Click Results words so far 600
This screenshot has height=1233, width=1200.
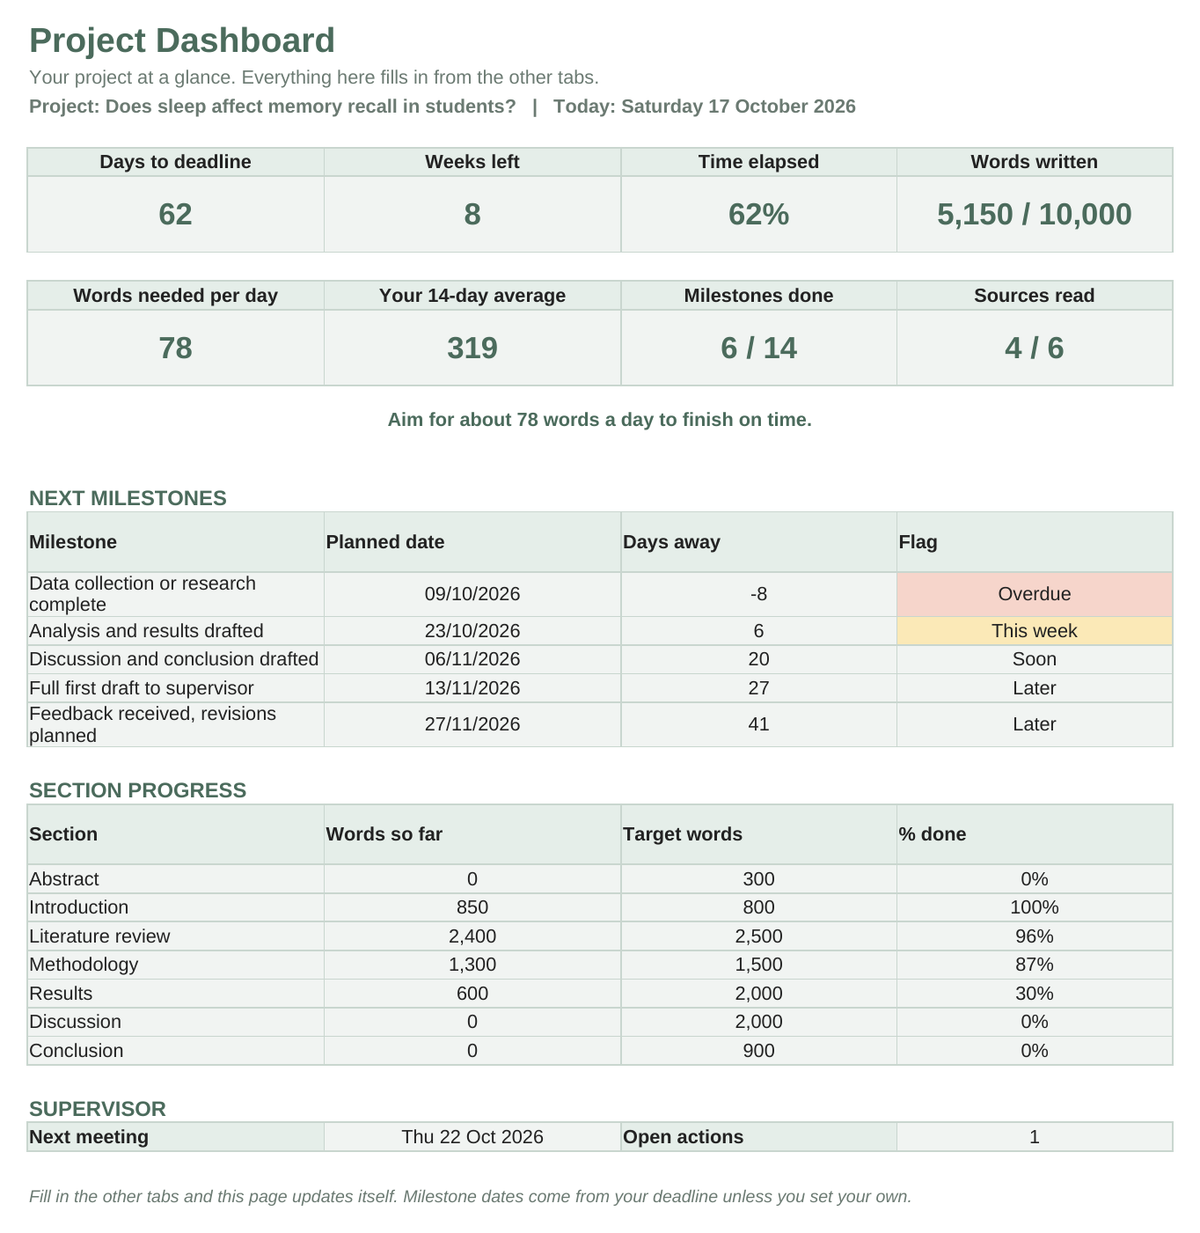pos(472,993)
